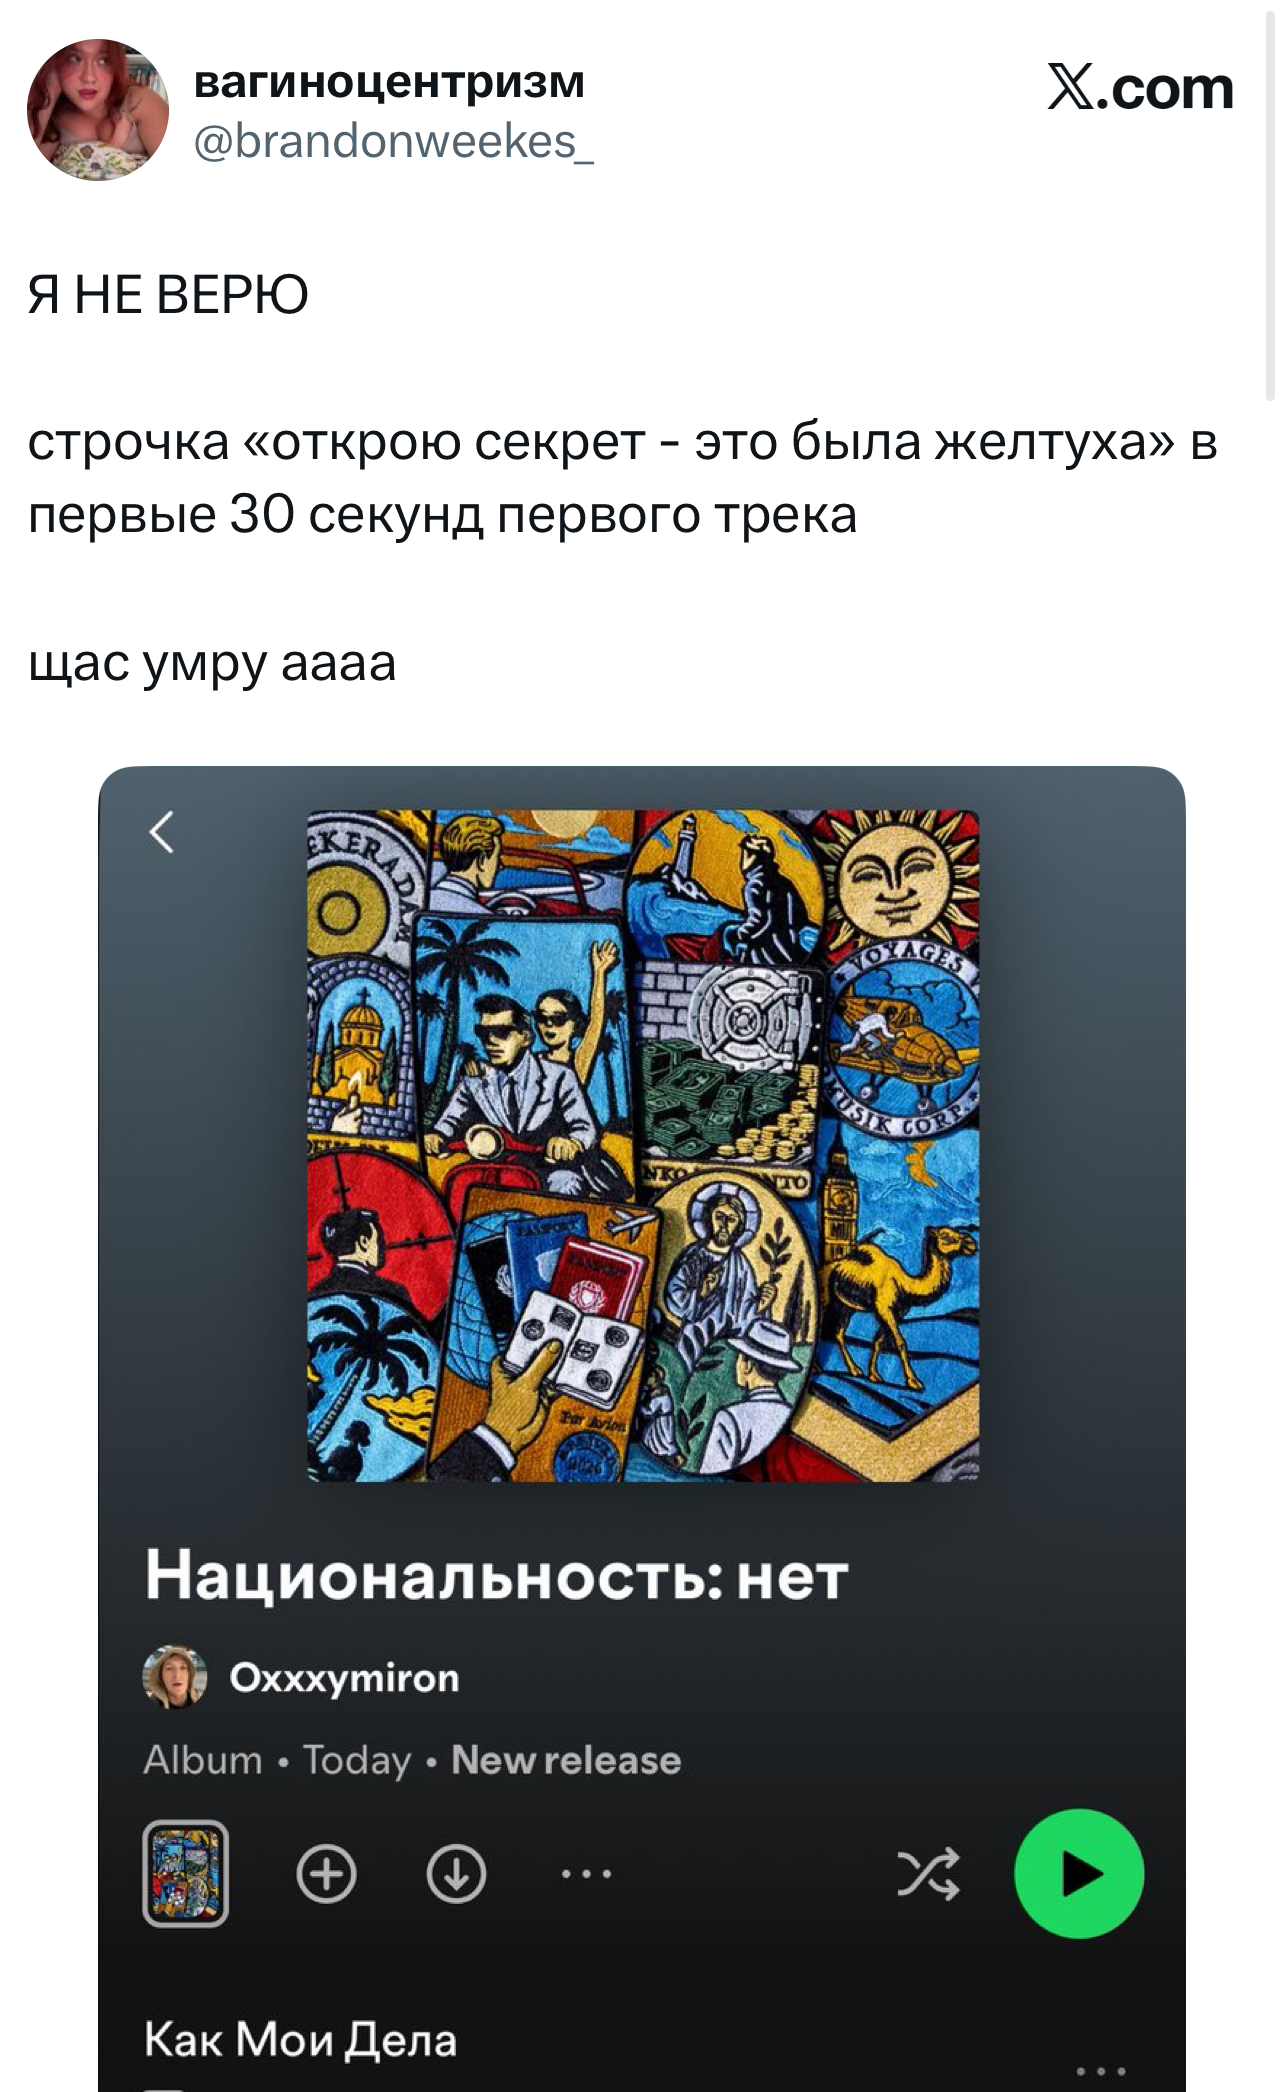Open options dots for Как Мои Дела track
Image resolution: width=1284 pixels, height=2092 pixels.
click(x=1101, y=2070)
